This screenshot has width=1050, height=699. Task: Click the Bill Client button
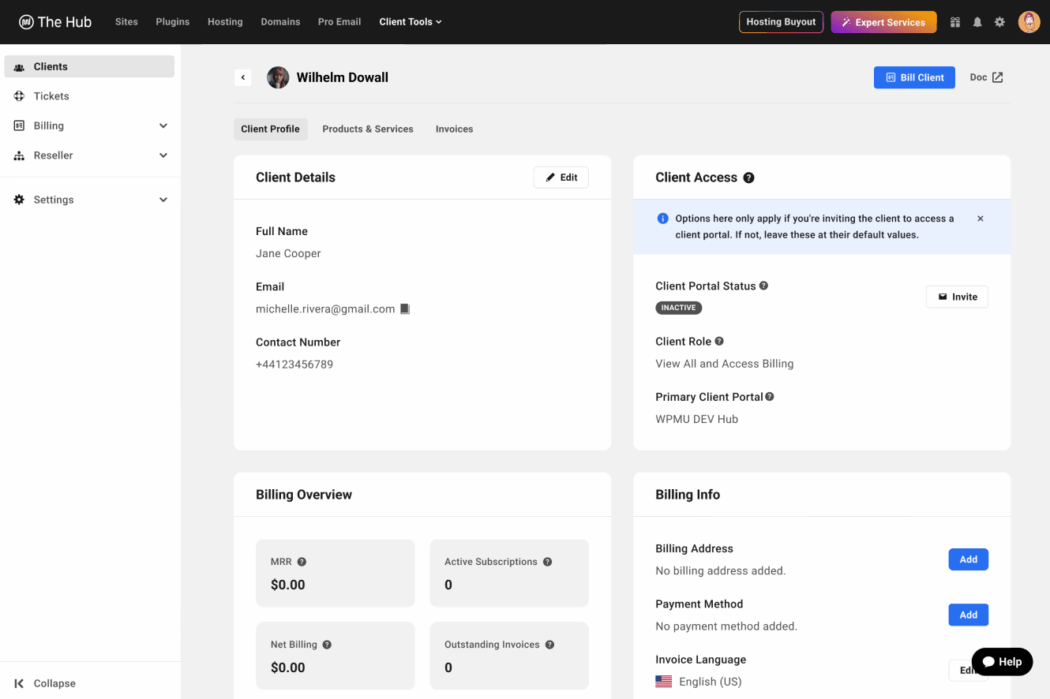914,77
